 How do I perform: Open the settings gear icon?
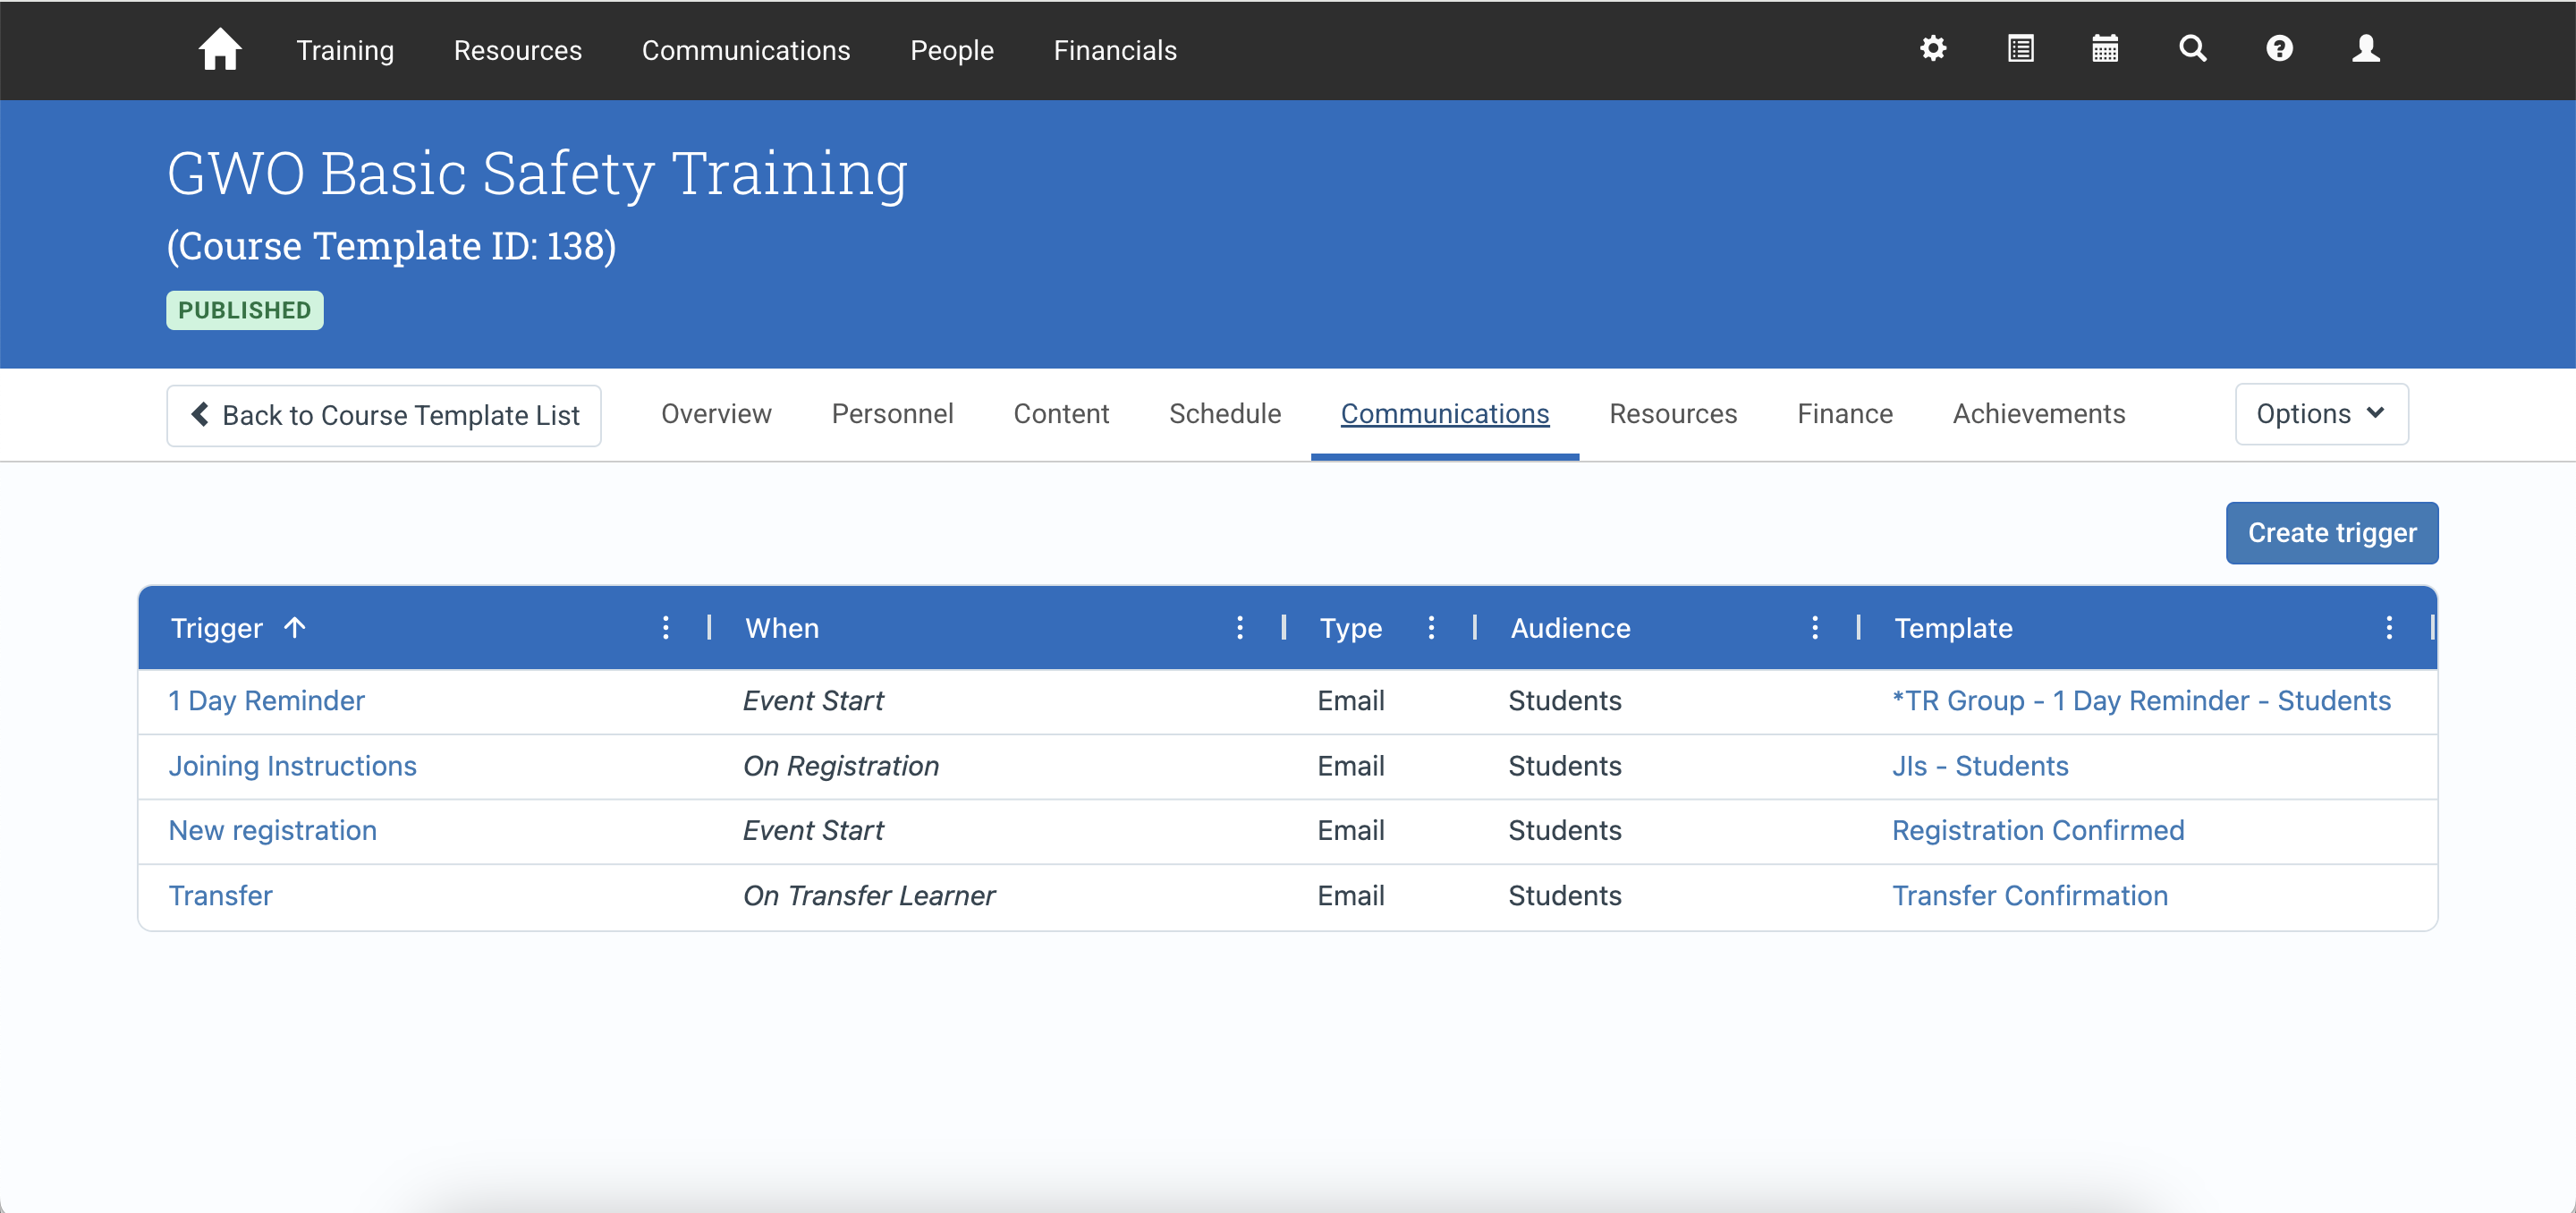(x=1932, y=49)
